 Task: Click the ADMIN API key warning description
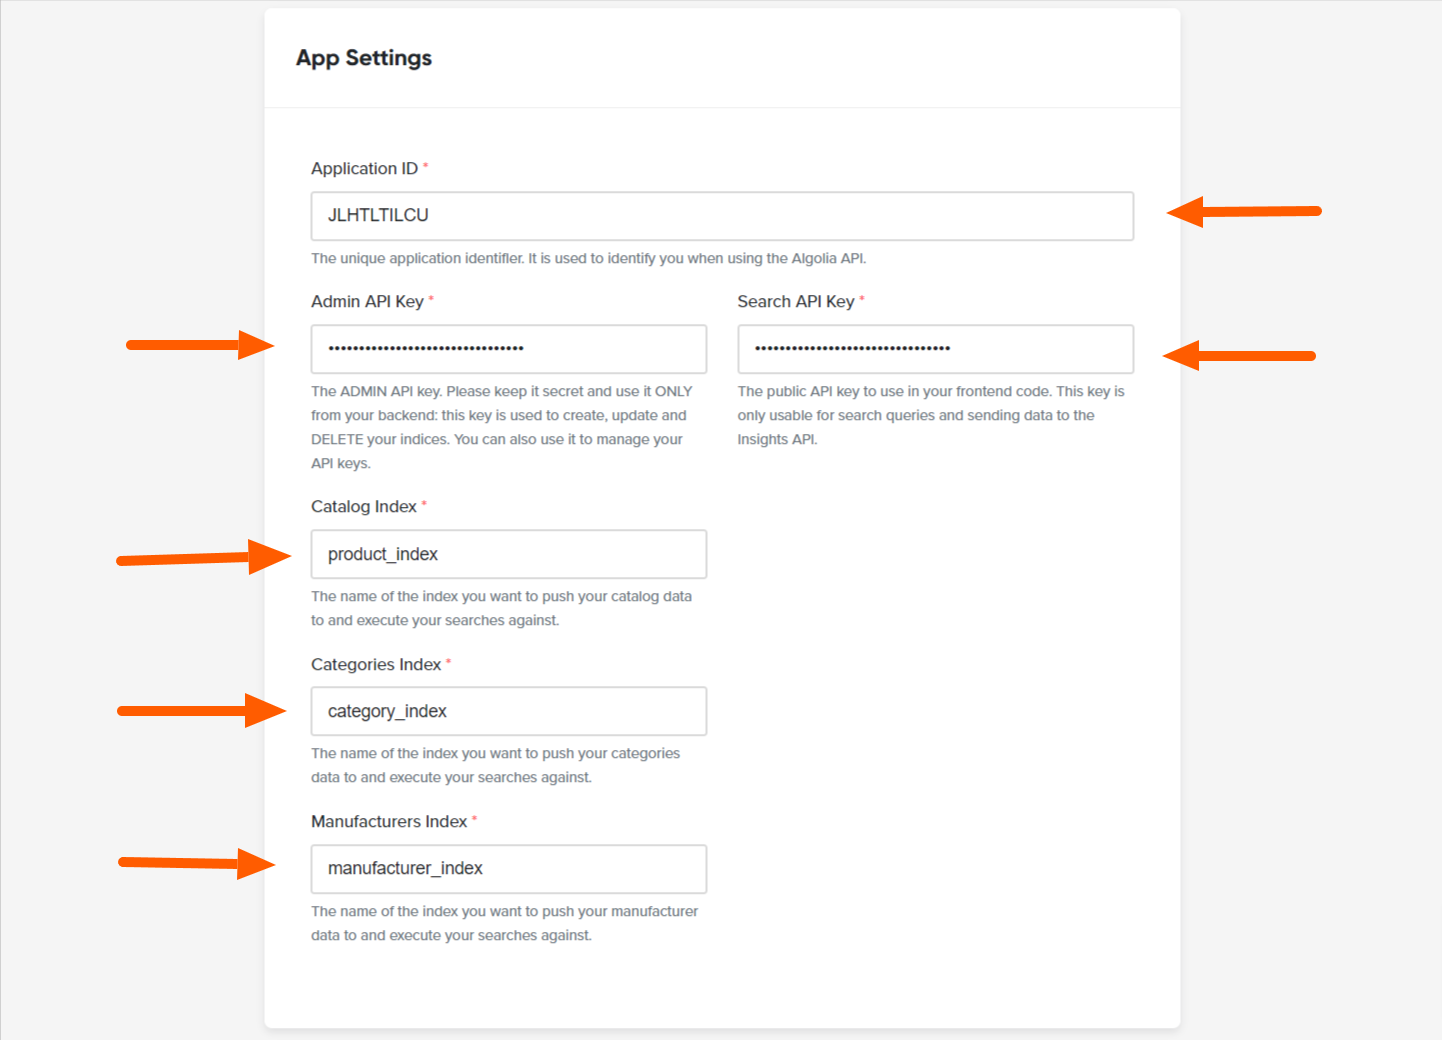pyautogui.click(x=502, y=427)
